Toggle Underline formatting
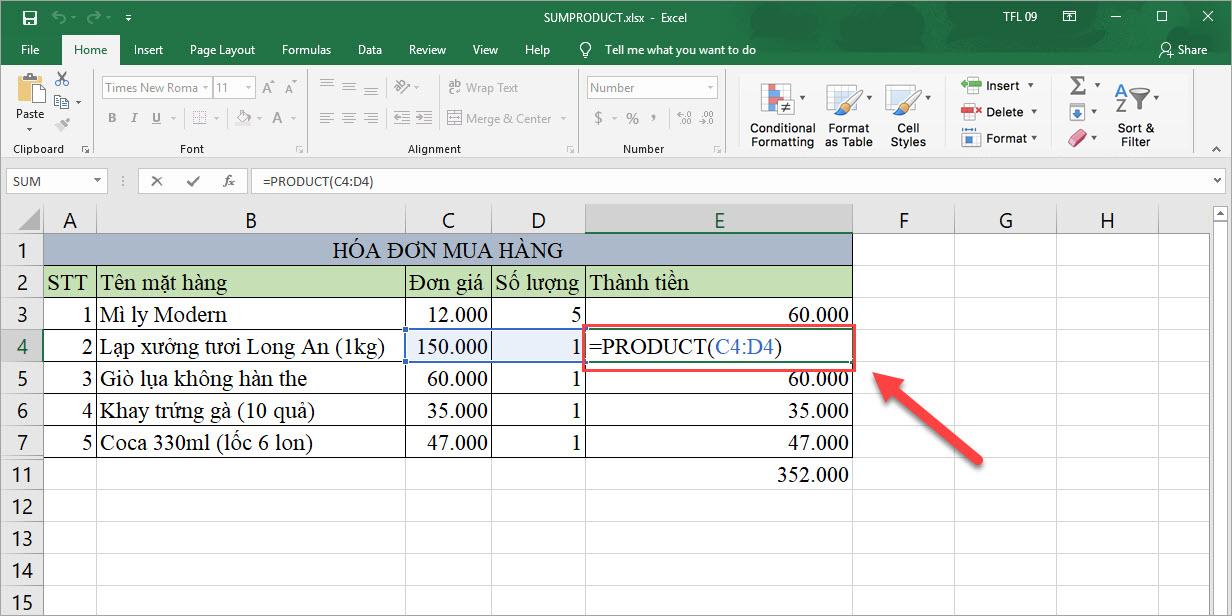 [157, 118]
